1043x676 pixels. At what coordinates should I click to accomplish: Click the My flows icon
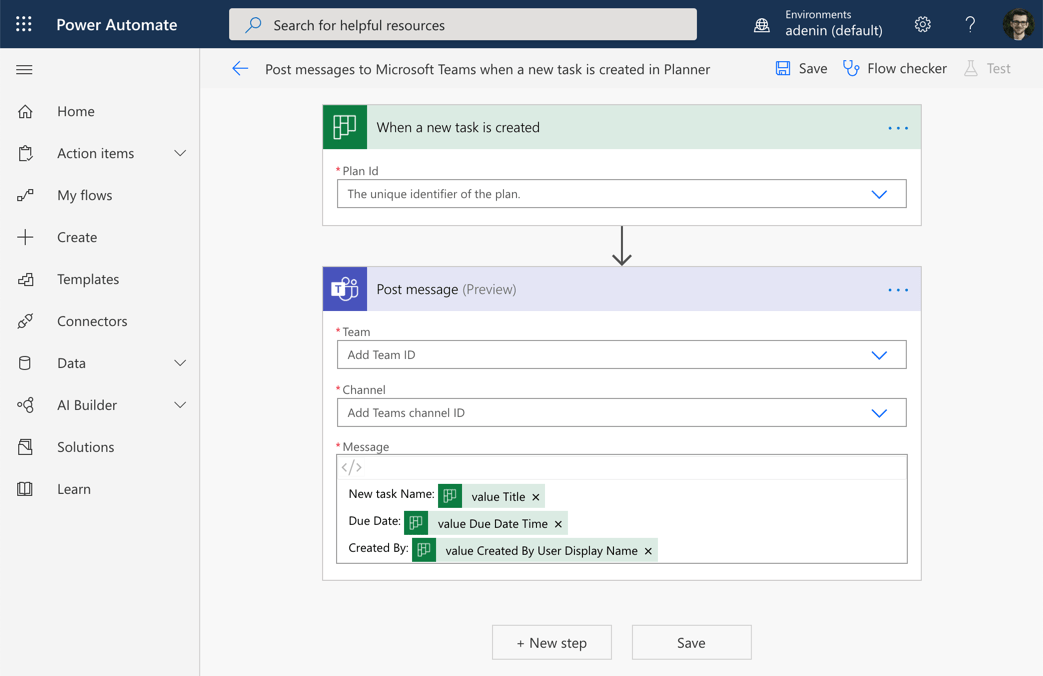[x=25, y=196]
